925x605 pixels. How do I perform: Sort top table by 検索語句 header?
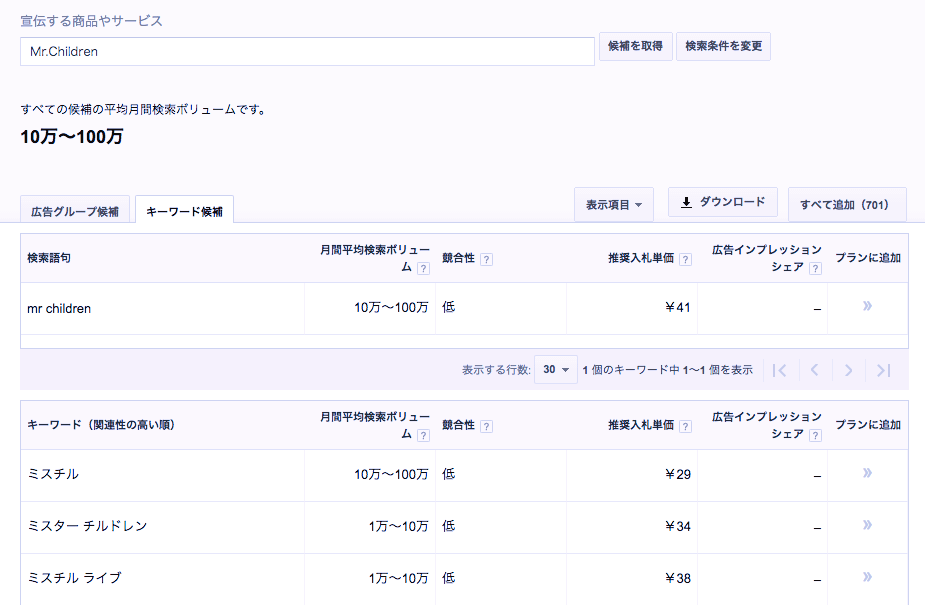point(49,258)
